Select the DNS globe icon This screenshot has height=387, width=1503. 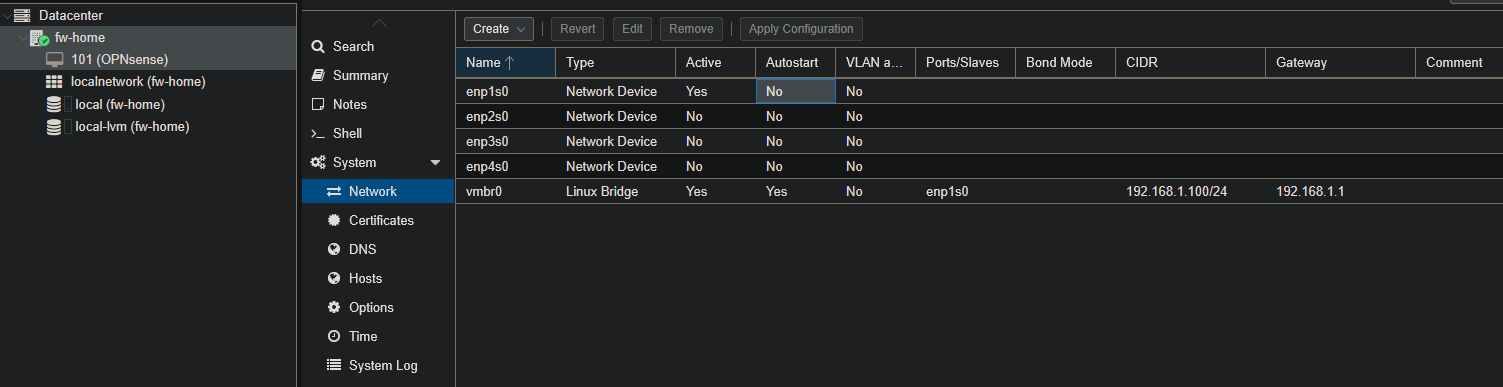pyautogui.click(x=334, y=249)
